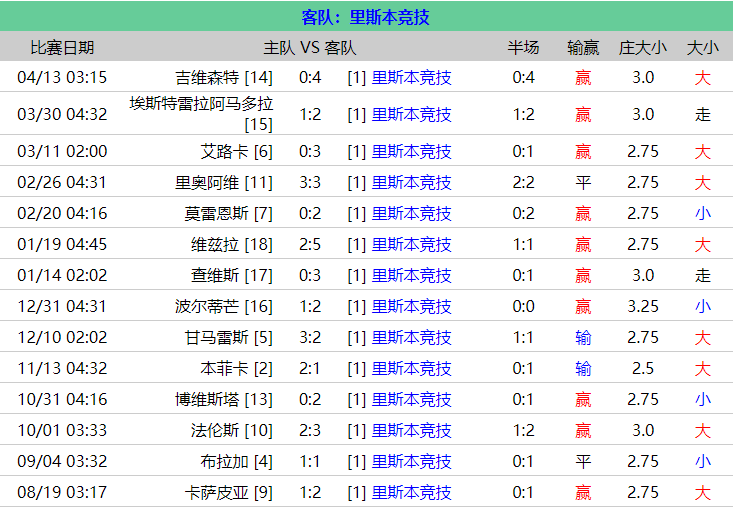Click the 比赛日期 column header
The width and height of the screenshot is (735, 507).
coord(62,47)
